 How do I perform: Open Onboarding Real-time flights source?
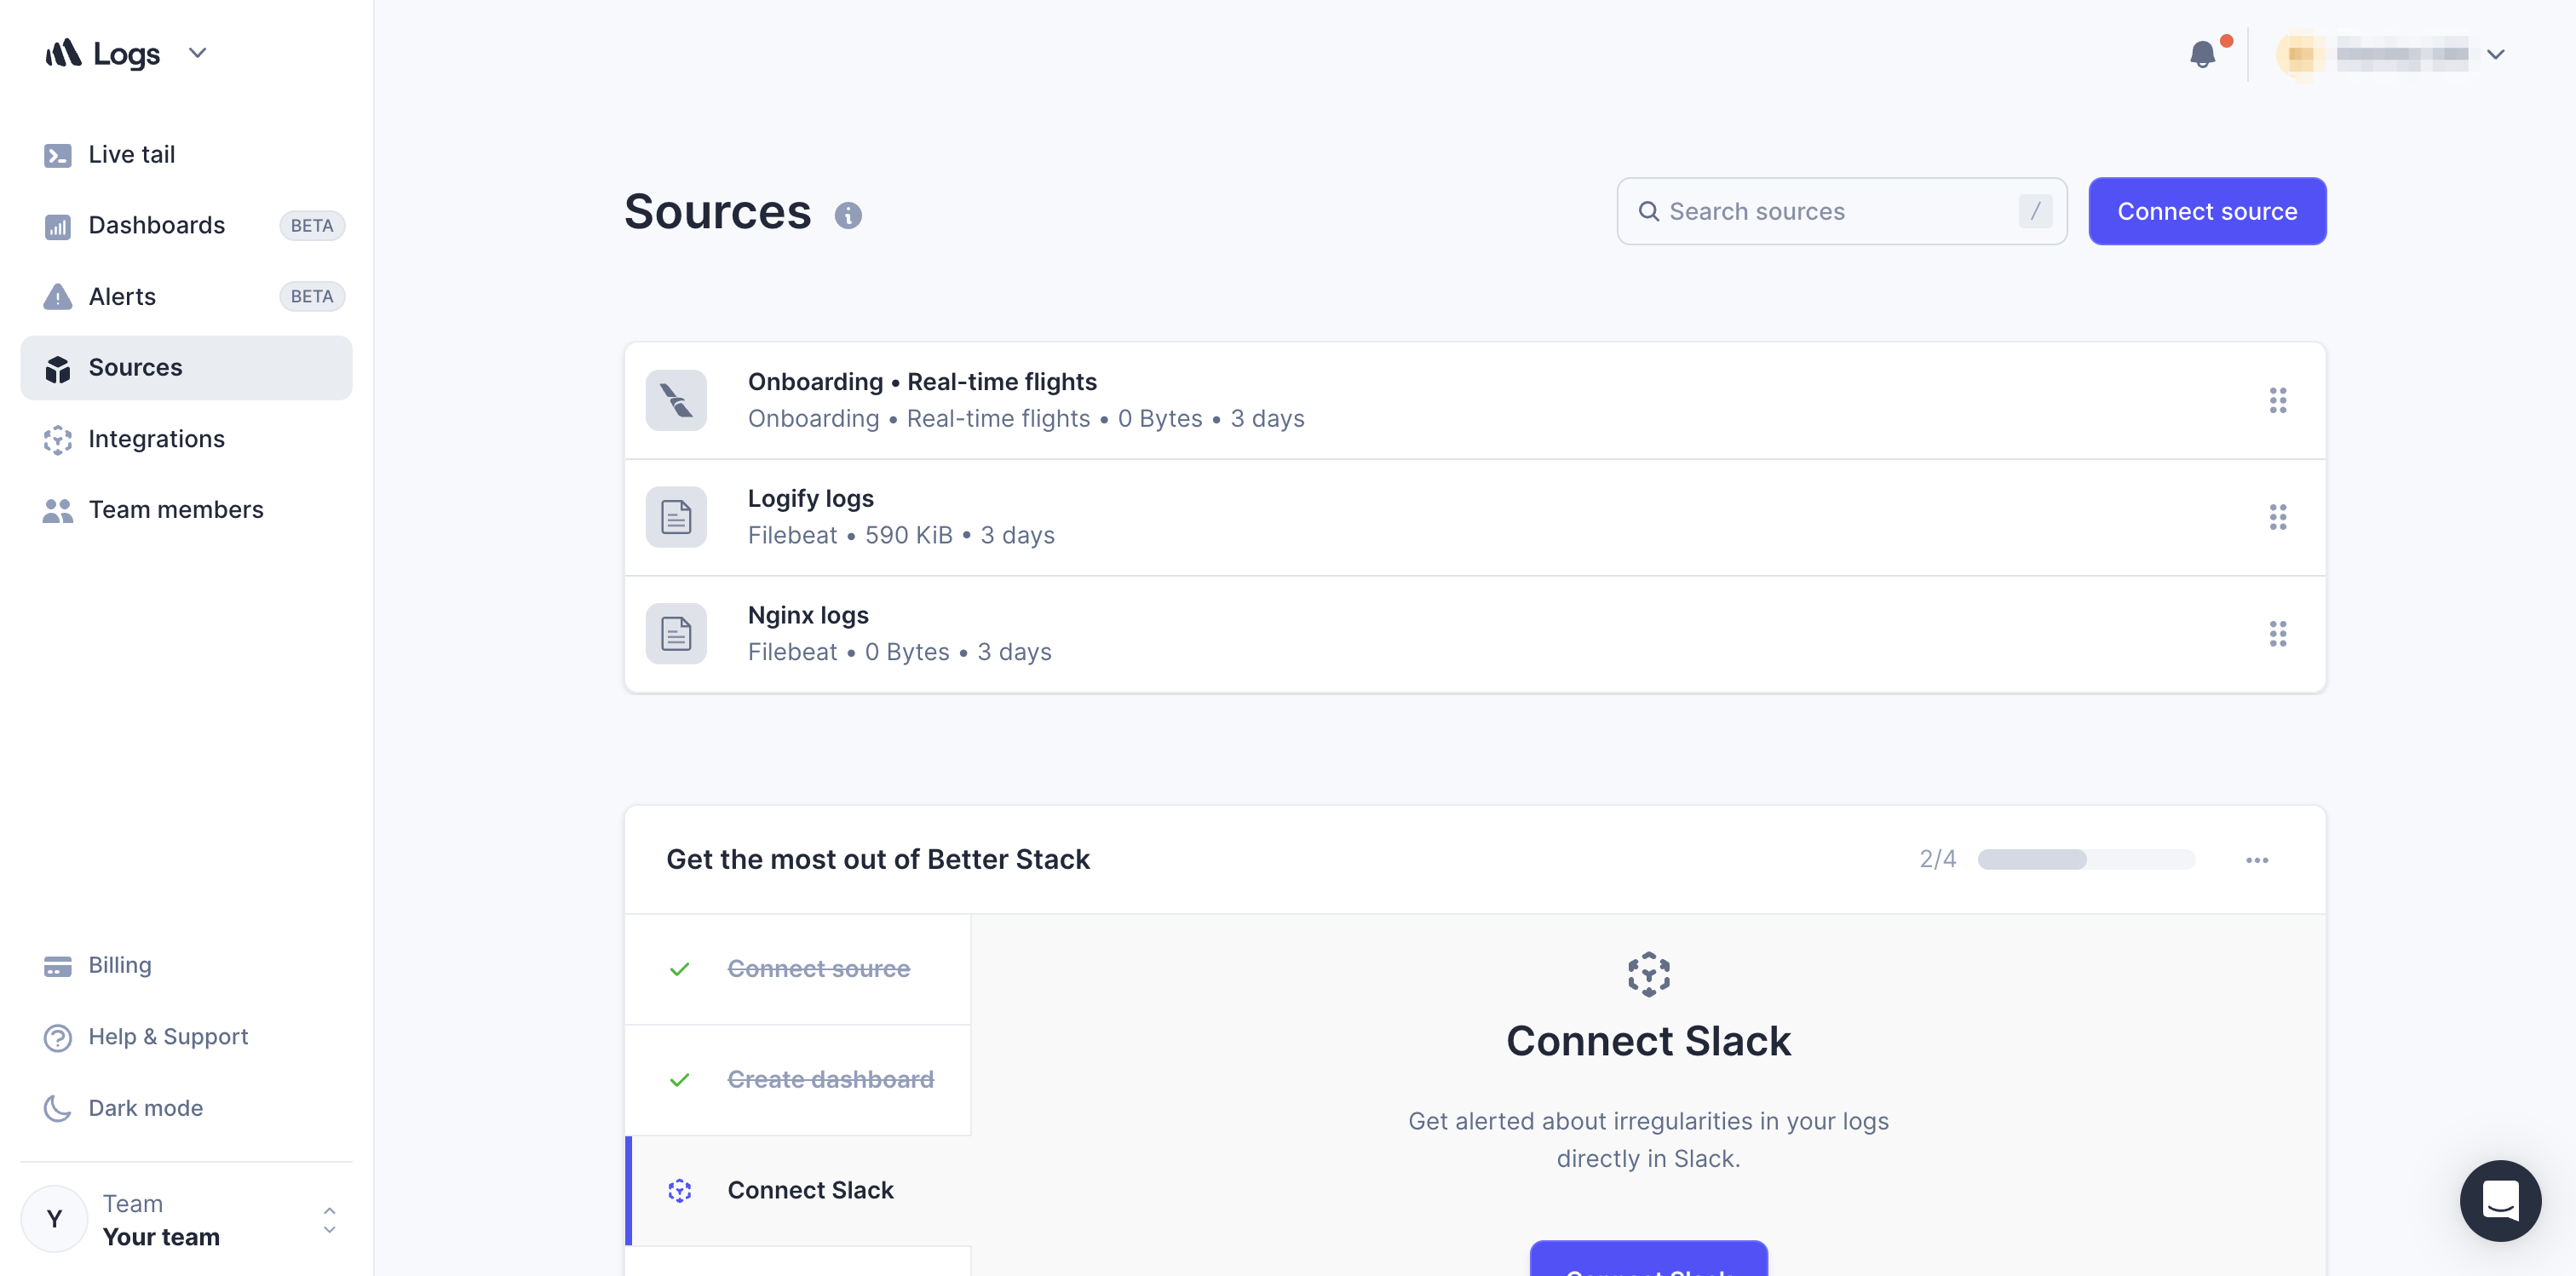point(1475,400)
